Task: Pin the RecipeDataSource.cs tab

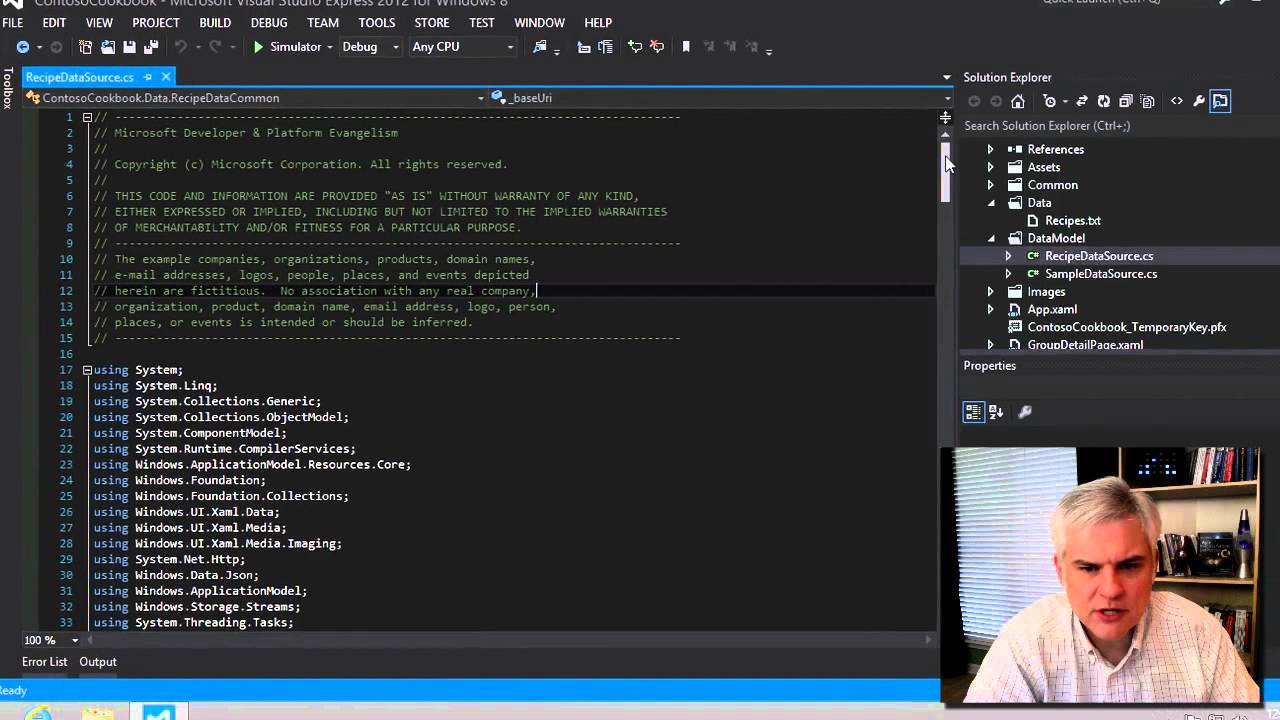Action: pyautogui.click(x=148, y=77)
